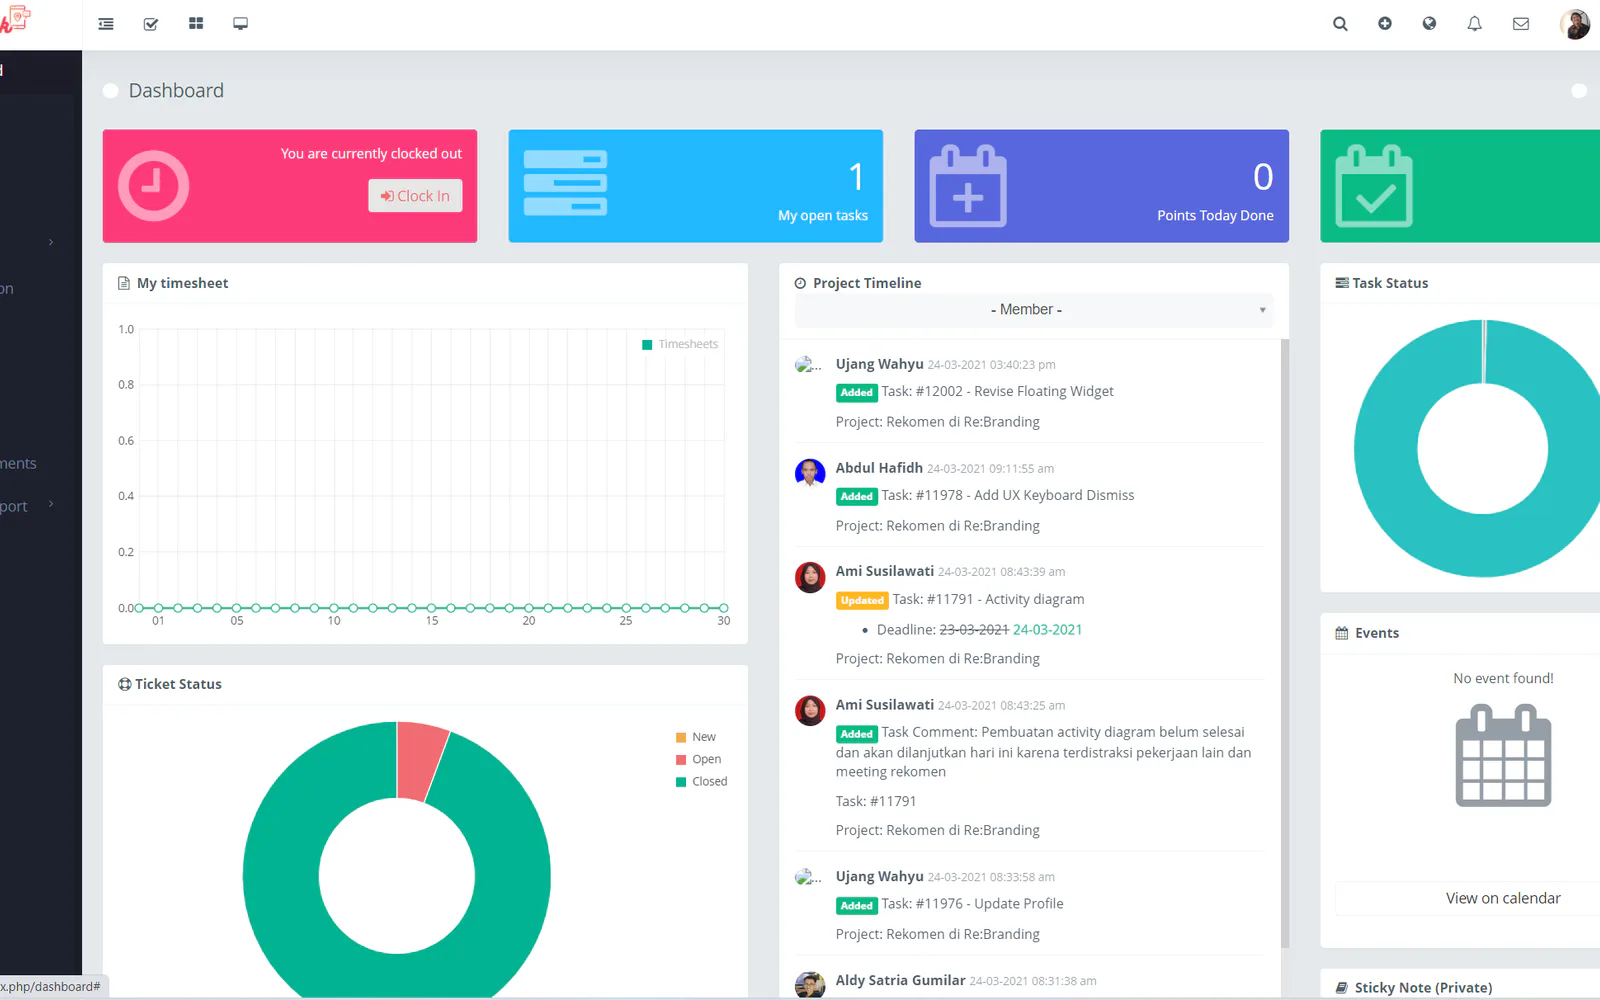1600x1000 pixels.
Task: Open the notifications bell icon
Action: [x=1474, y=24]
